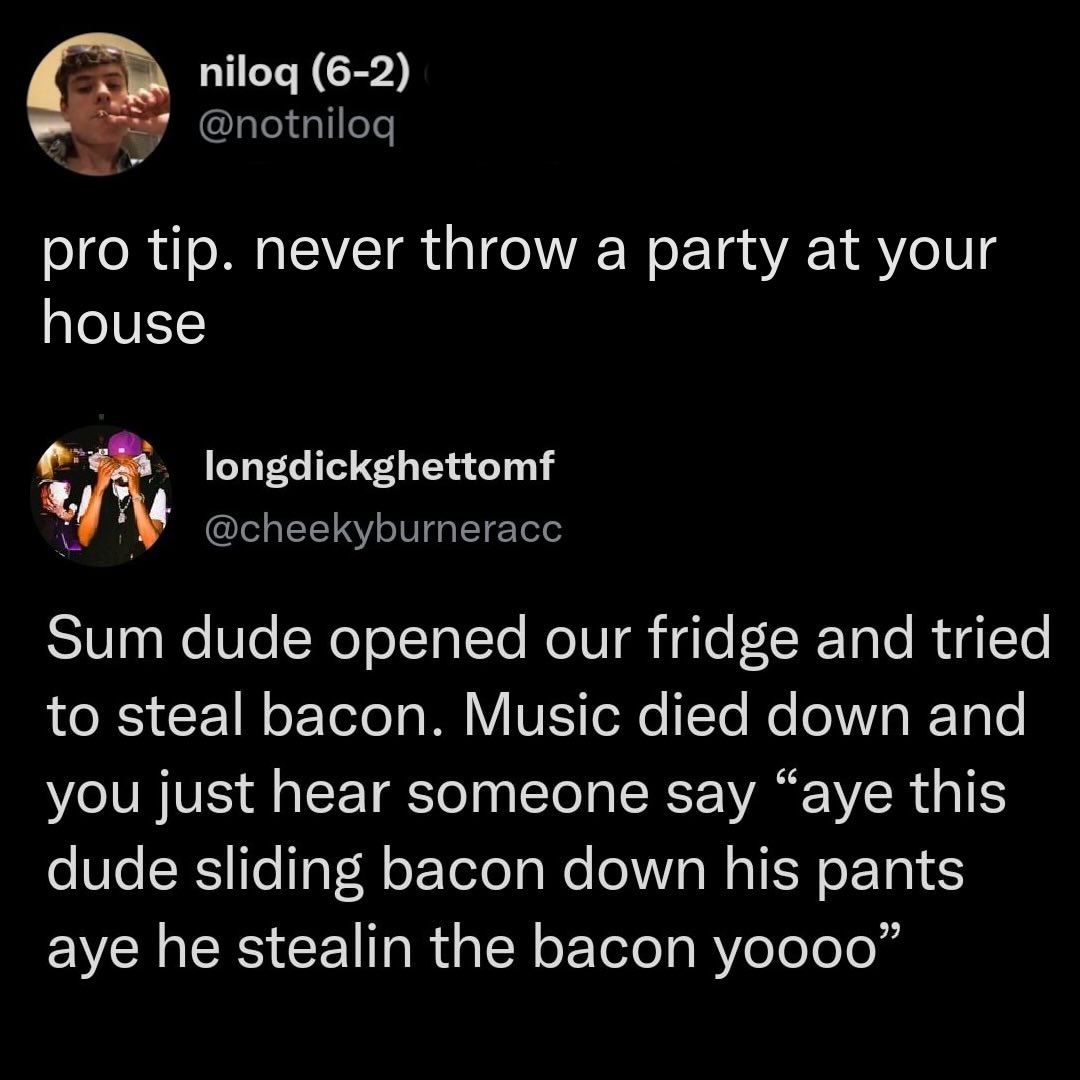The image size is (1080, 1080).
Task: Click the word "throw" in the first tweet
Action: tap(498, 251)
